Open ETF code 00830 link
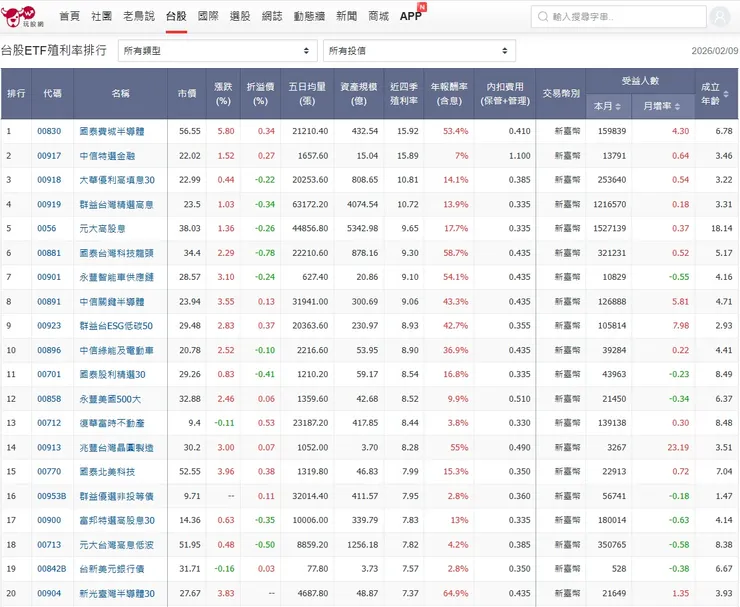 pos(49,131)
